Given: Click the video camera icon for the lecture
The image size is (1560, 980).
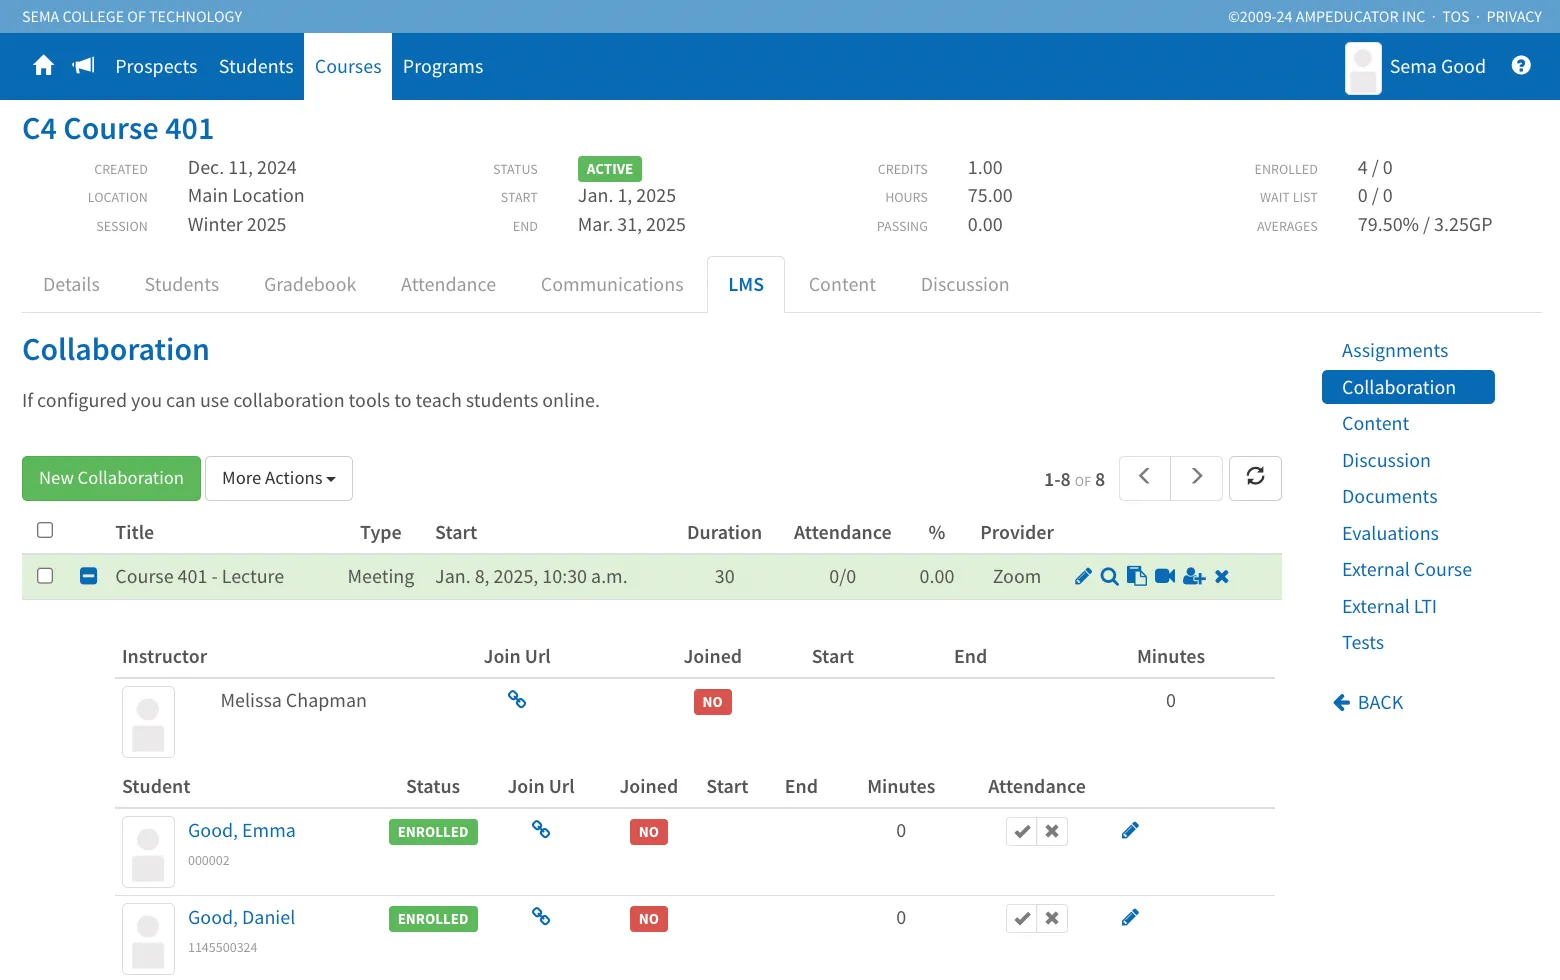Looking at the screenshot, I should pyautogui.click(x=1165, y=577).
